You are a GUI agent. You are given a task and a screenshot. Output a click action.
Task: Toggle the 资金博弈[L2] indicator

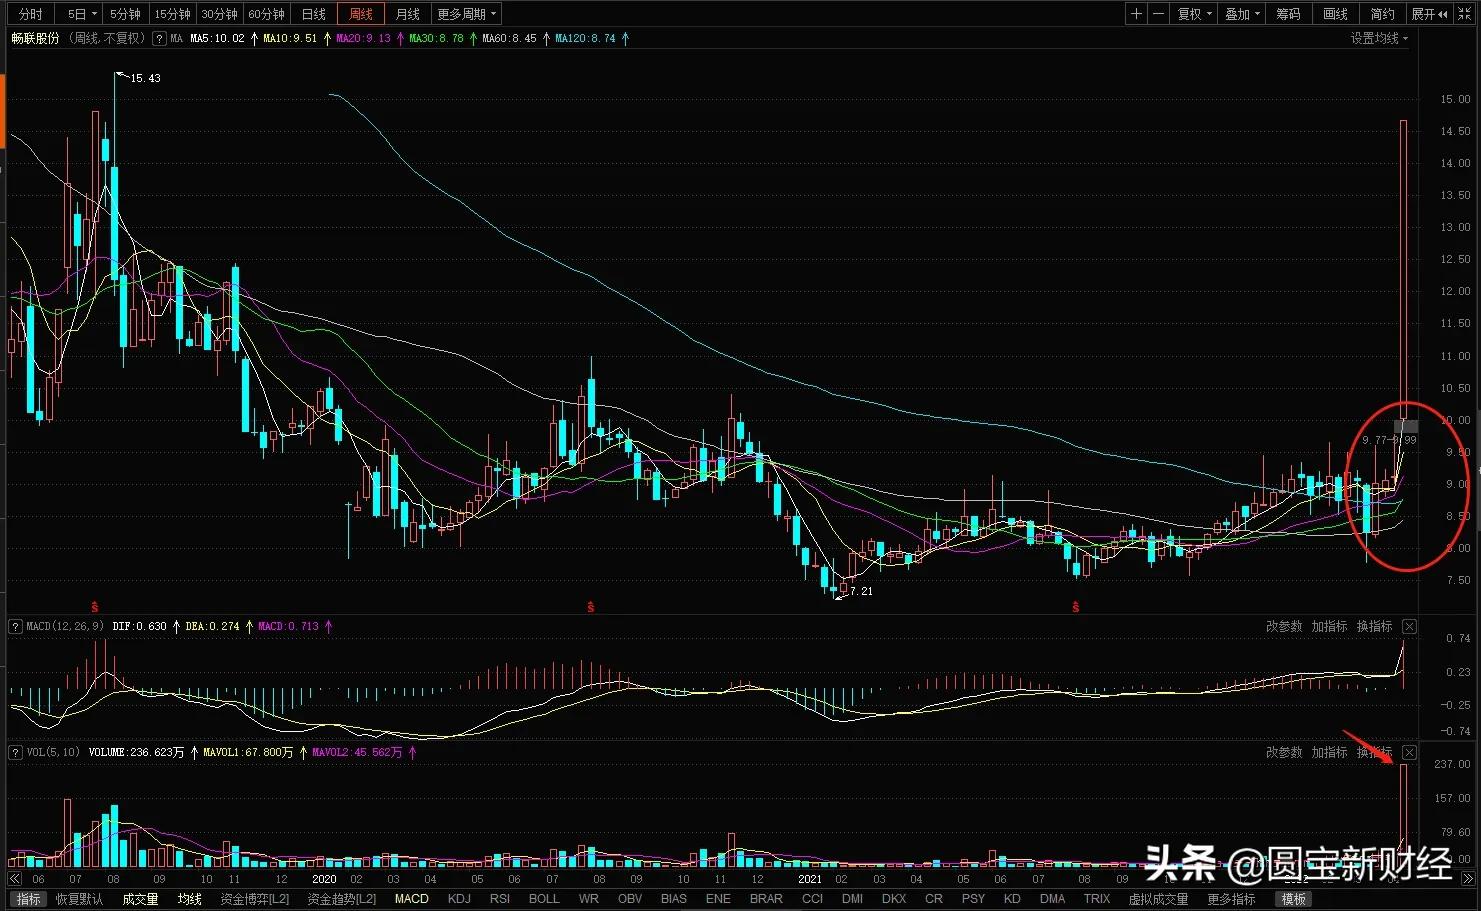click(x=254, y=899)
